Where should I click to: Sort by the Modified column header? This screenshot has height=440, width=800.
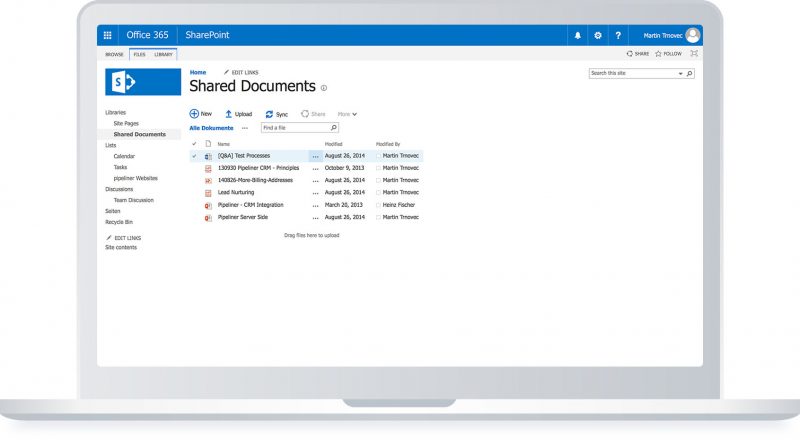coord(334,144)
